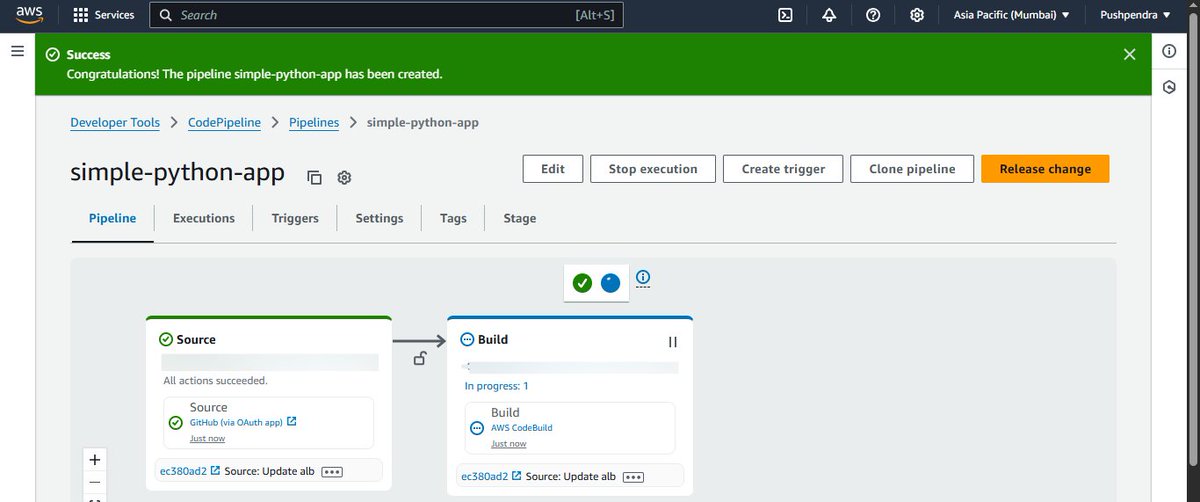Image resolution: width=1200 pixels, height=502 pixels.
Task: Click the Source stage success checkmark icon
Action: pyautogui.click(x=166, y=340)
